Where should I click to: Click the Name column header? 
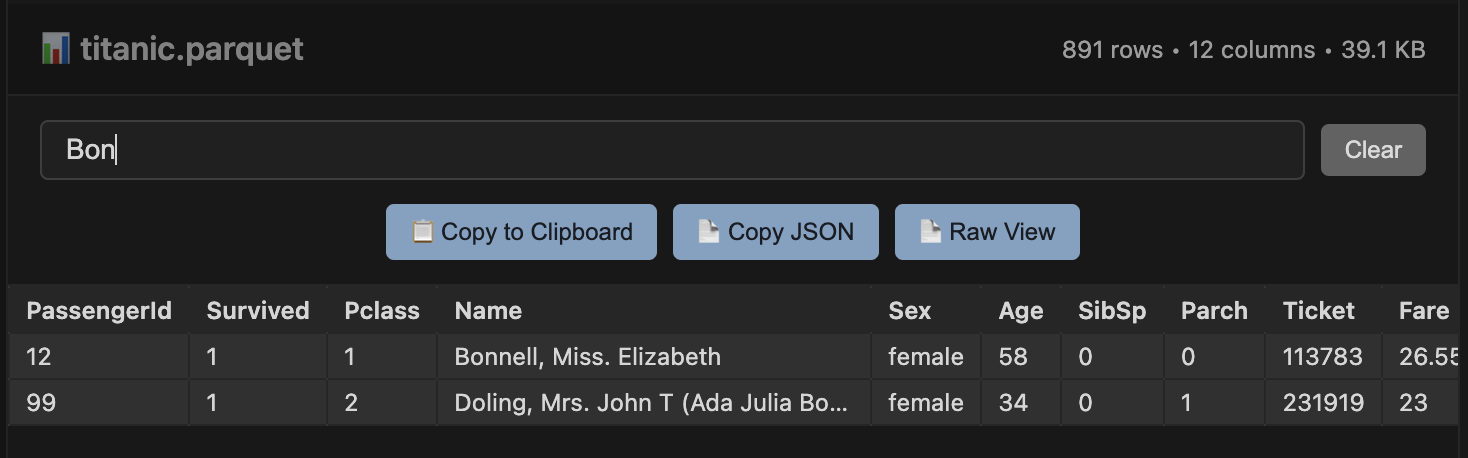[x=488, y=311]
